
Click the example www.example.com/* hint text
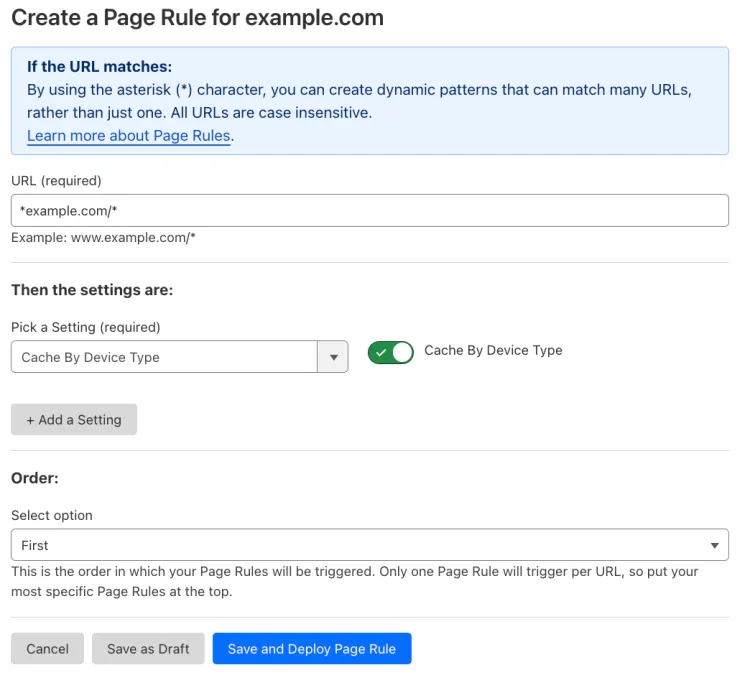point(103,237)
